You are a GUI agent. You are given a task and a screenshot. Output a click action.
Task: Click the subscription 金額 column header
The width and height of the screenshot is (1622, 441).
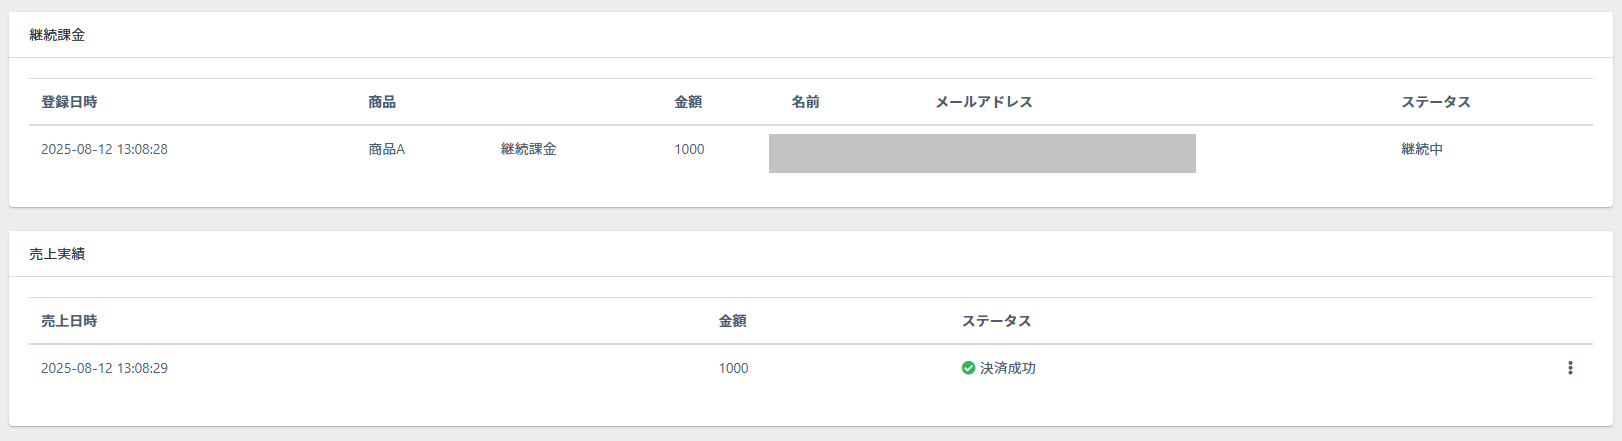tap(688, 102)
